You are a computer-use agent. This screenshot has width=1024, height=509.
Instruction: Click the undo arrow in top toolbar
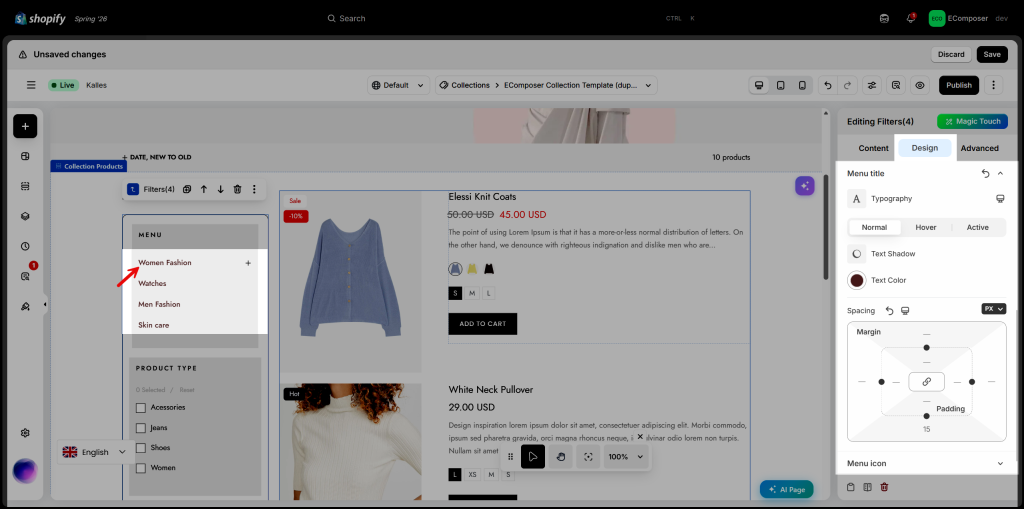[x=828, y=85]
